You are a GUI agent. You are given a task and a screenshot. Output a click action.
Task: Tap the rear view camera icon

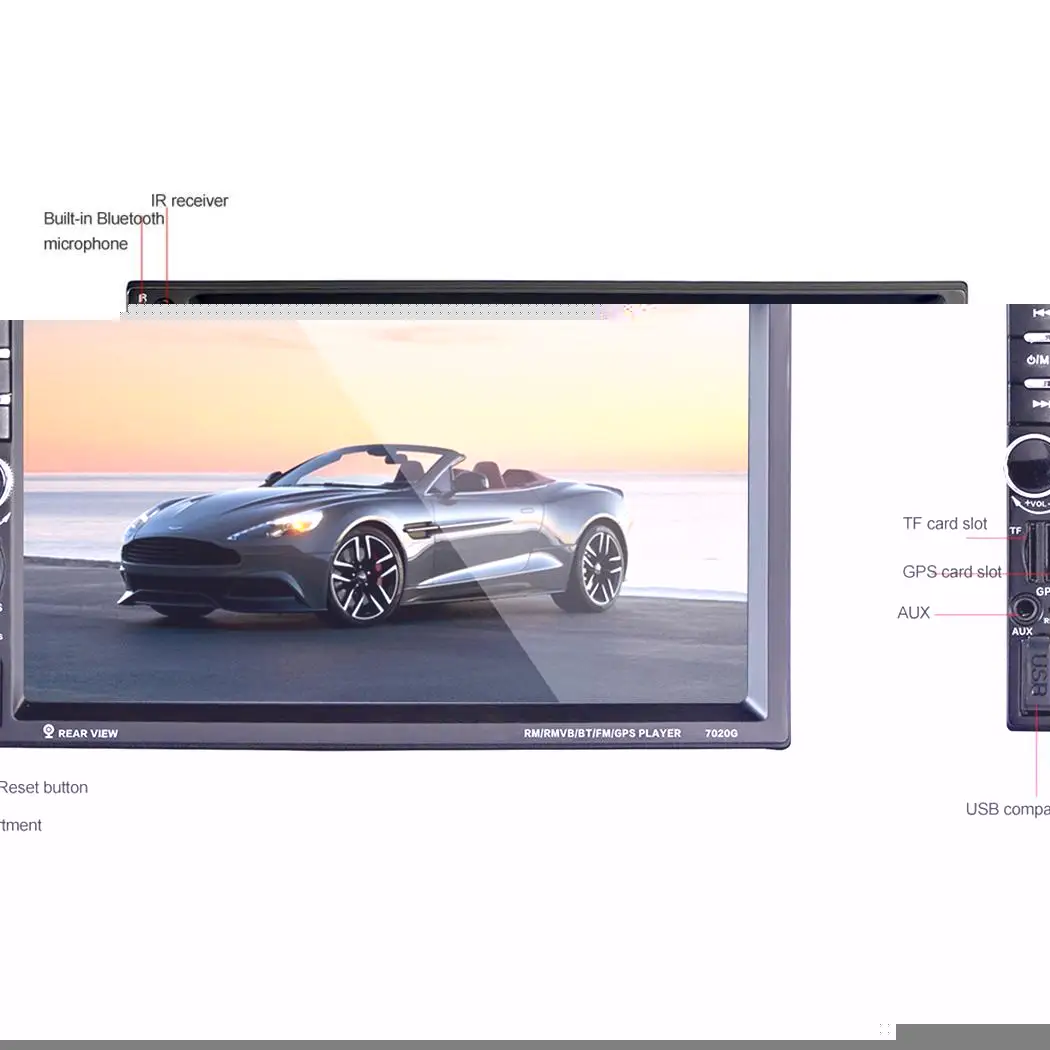[48, 731]
